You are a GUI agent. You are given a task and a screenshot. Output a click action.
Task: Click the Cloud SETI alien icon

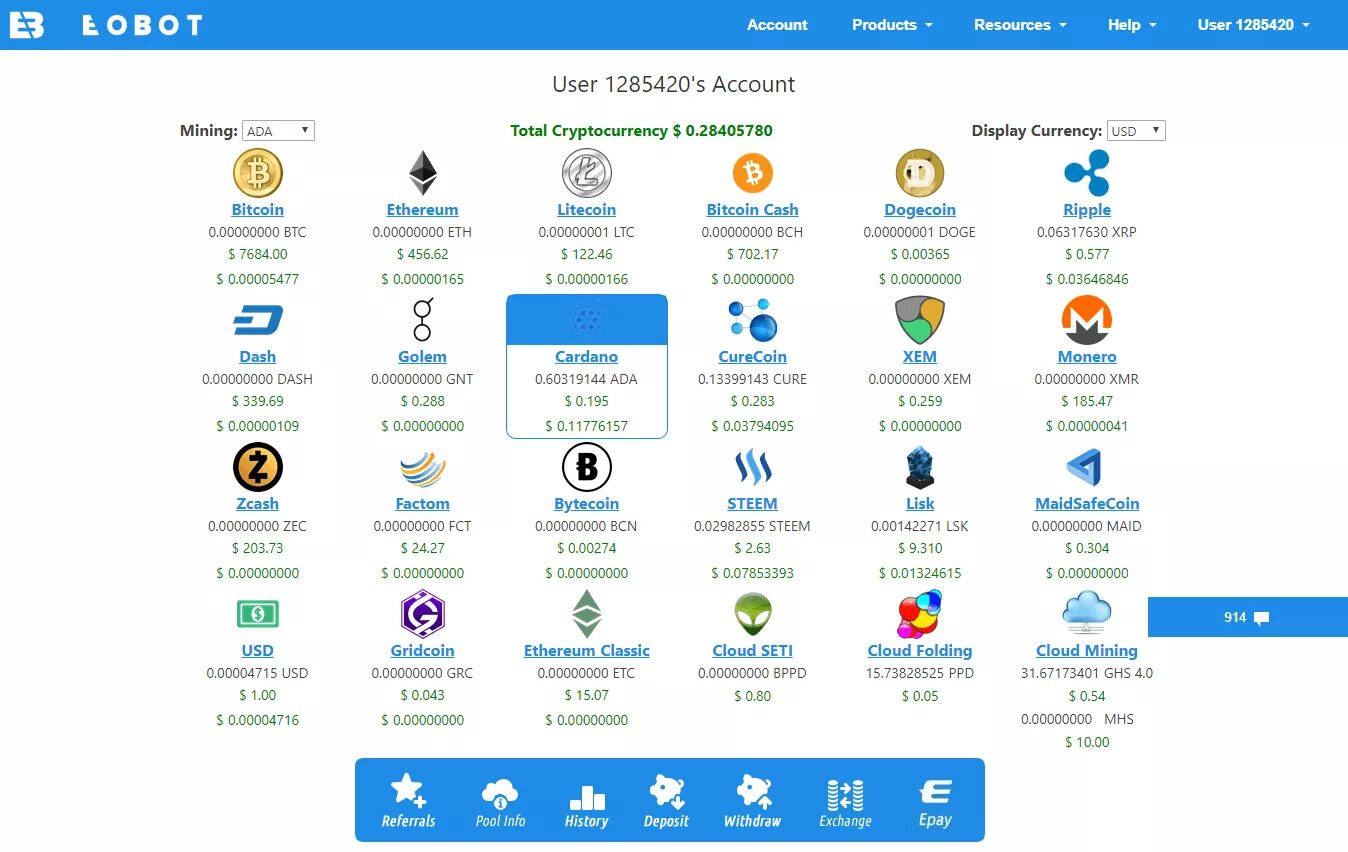(x=753, y=614)
